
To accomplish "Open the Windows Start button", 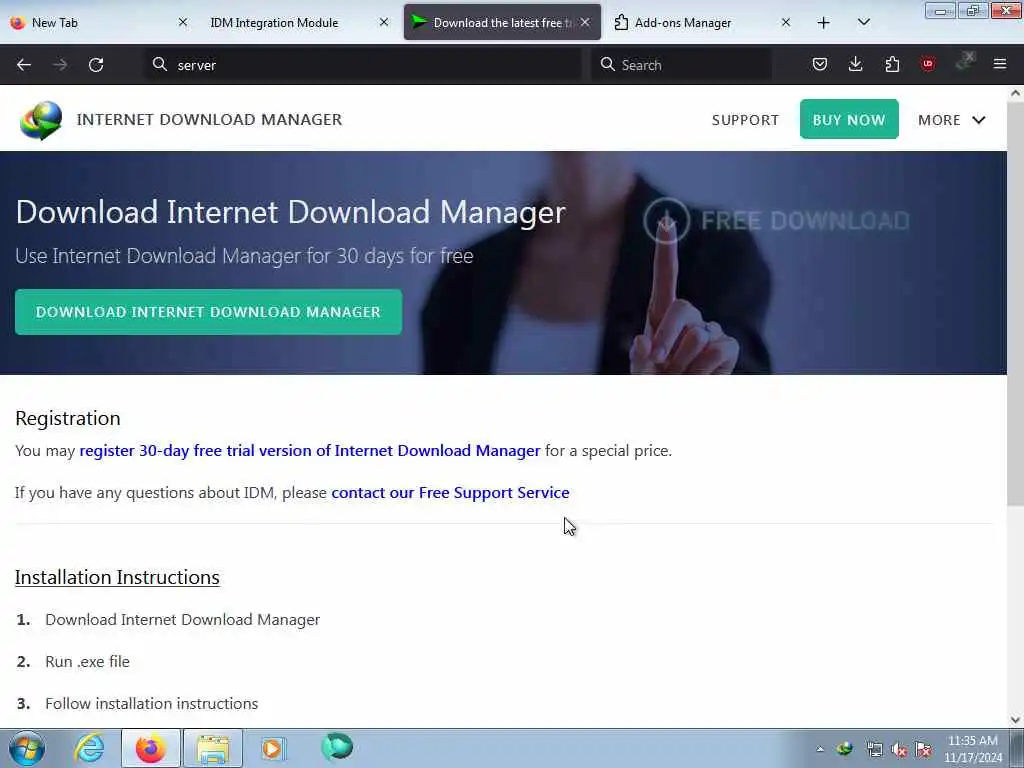I will click(27, 748).
